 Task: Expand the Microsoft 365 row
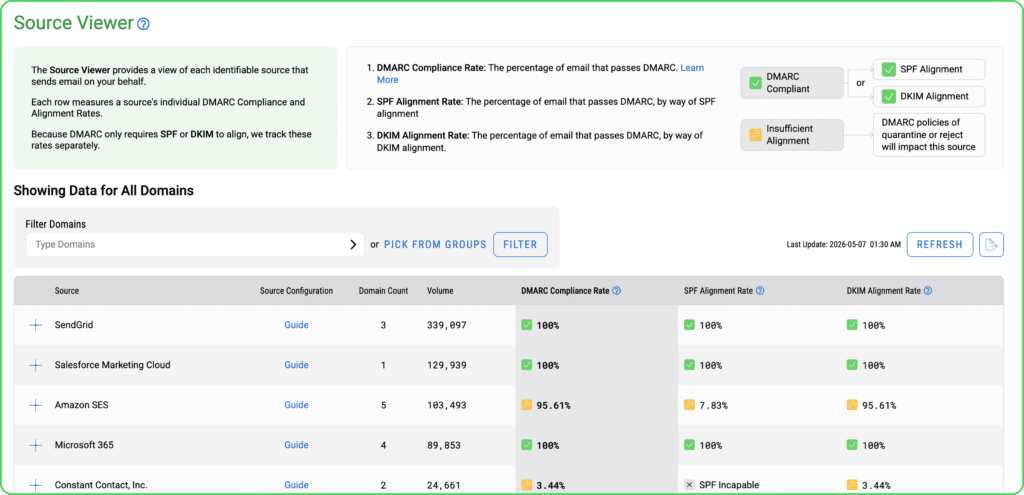(36, 445)
